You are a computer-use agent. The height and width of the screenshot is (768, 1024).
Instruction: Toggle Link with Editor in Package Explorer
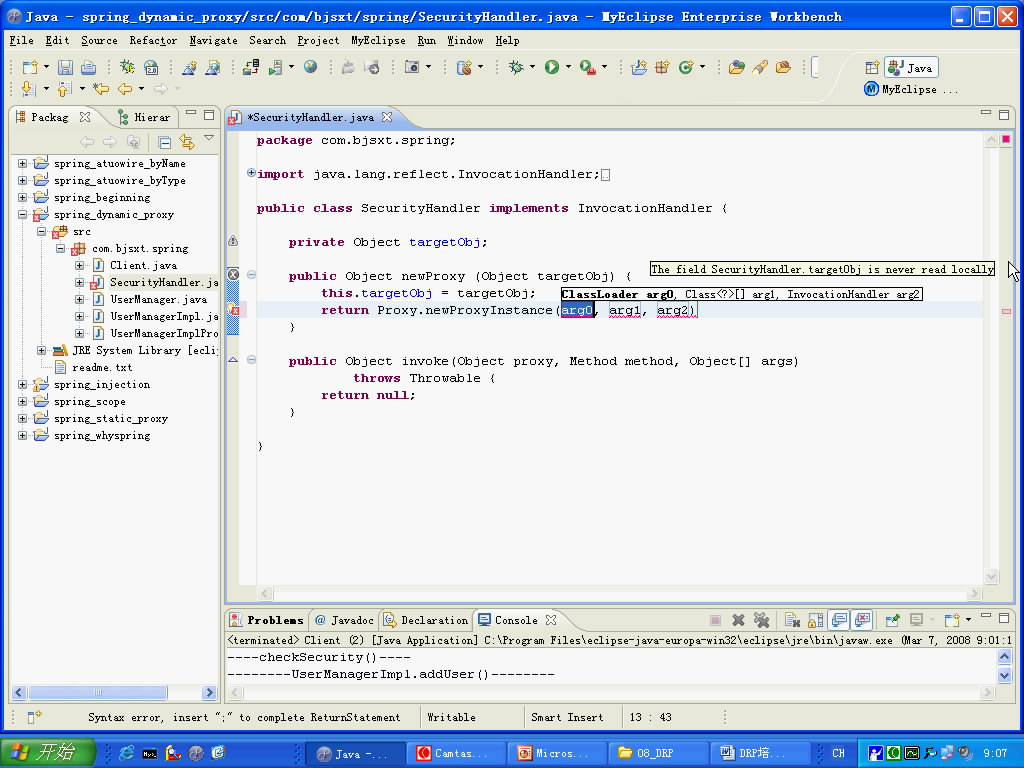(x=186, y=142)
